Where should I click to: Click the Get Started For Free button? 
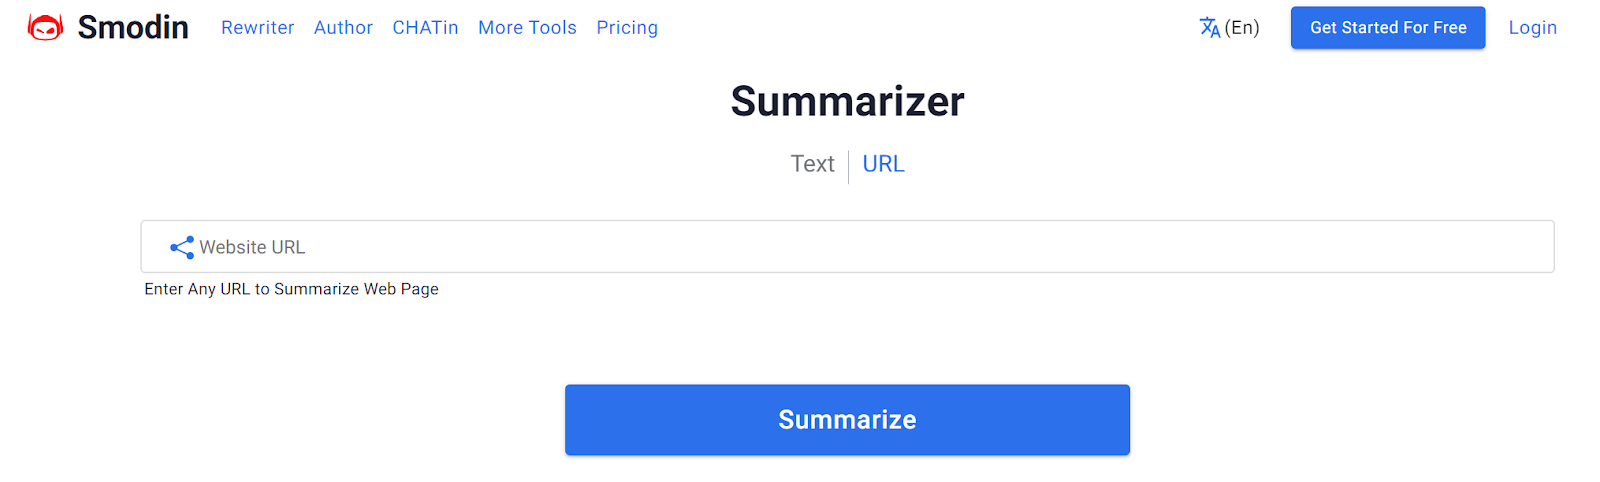tap(1388, 28)
